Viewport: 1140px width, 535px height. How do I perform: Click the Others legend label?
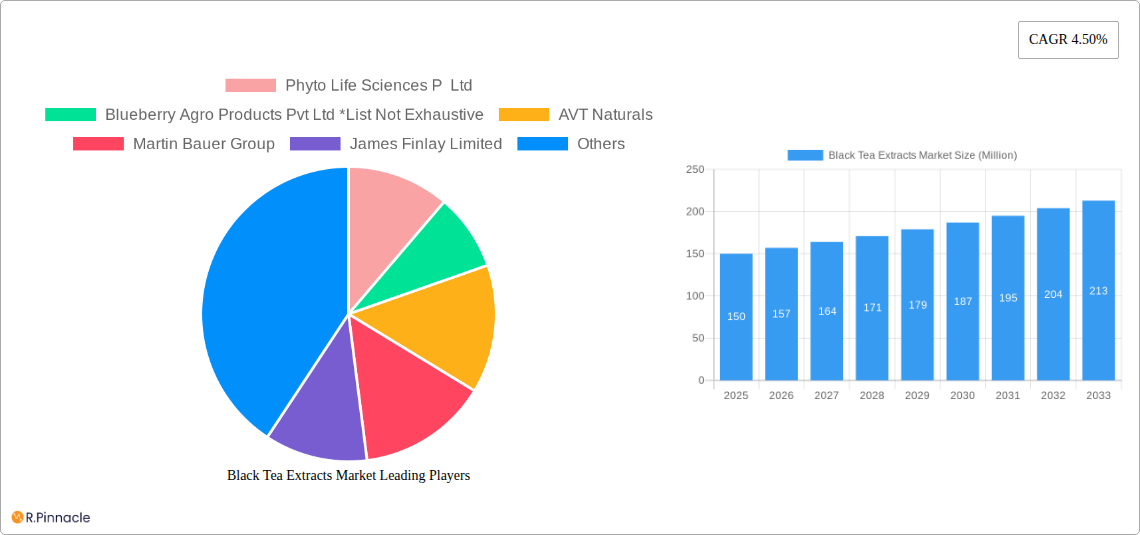[x=601, y=144]
